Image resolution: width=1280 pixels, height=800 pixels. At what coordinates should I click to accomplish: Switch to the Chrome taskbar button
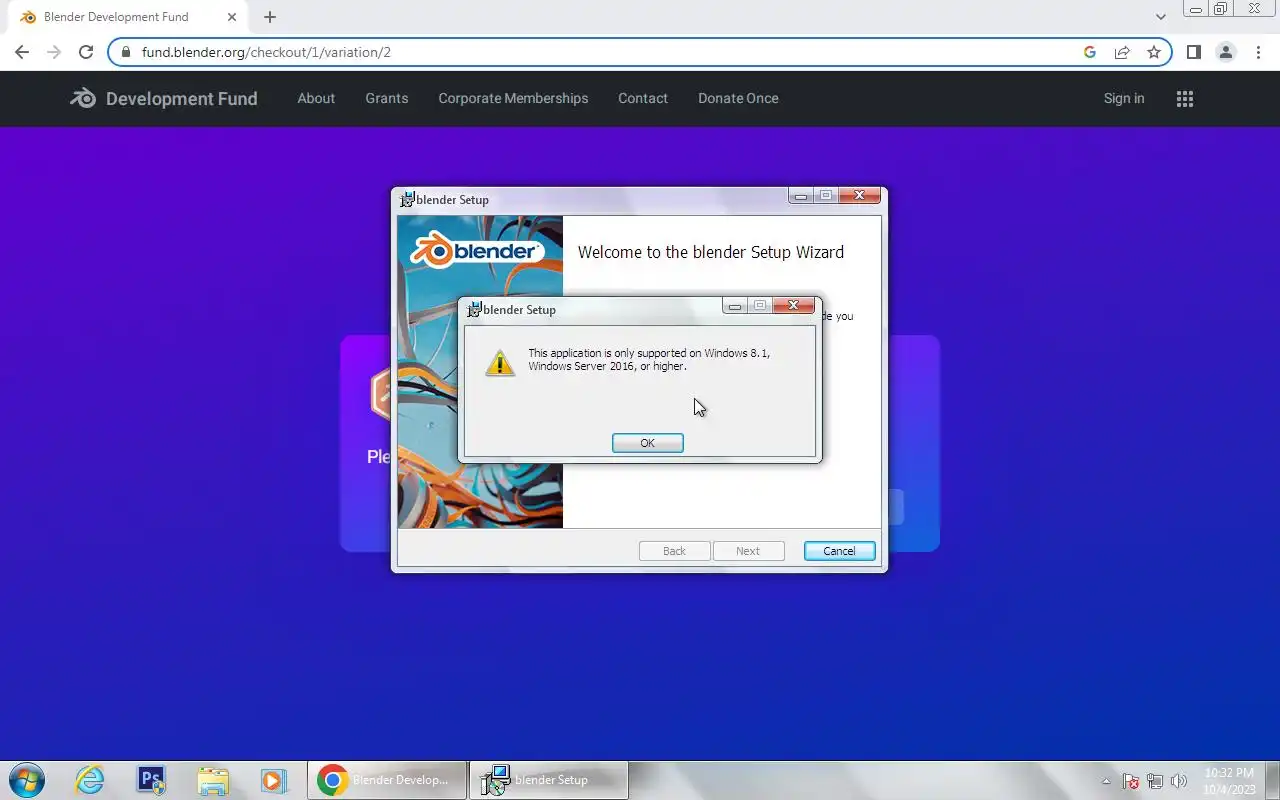(387, 780)
